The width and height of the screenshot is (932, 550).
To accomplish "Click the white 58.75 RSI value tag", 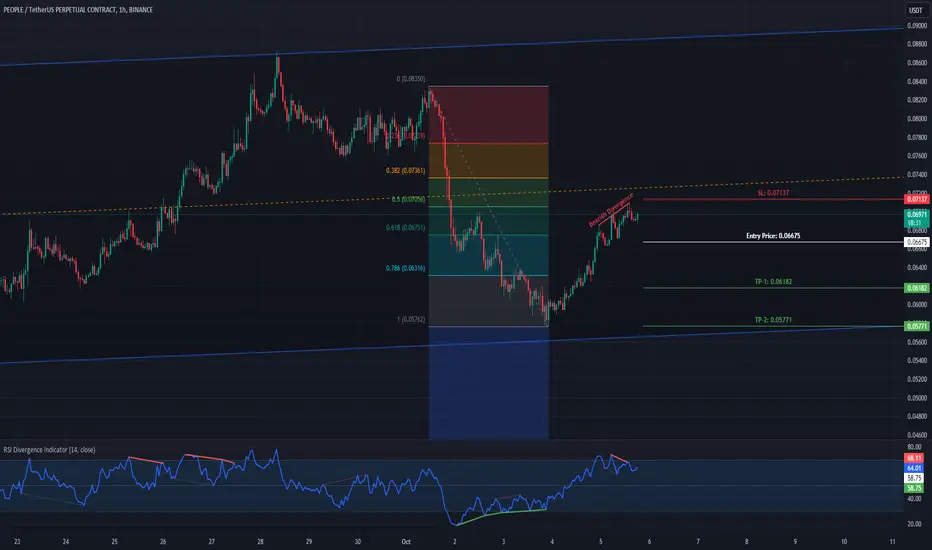I will tap(914, 478).
